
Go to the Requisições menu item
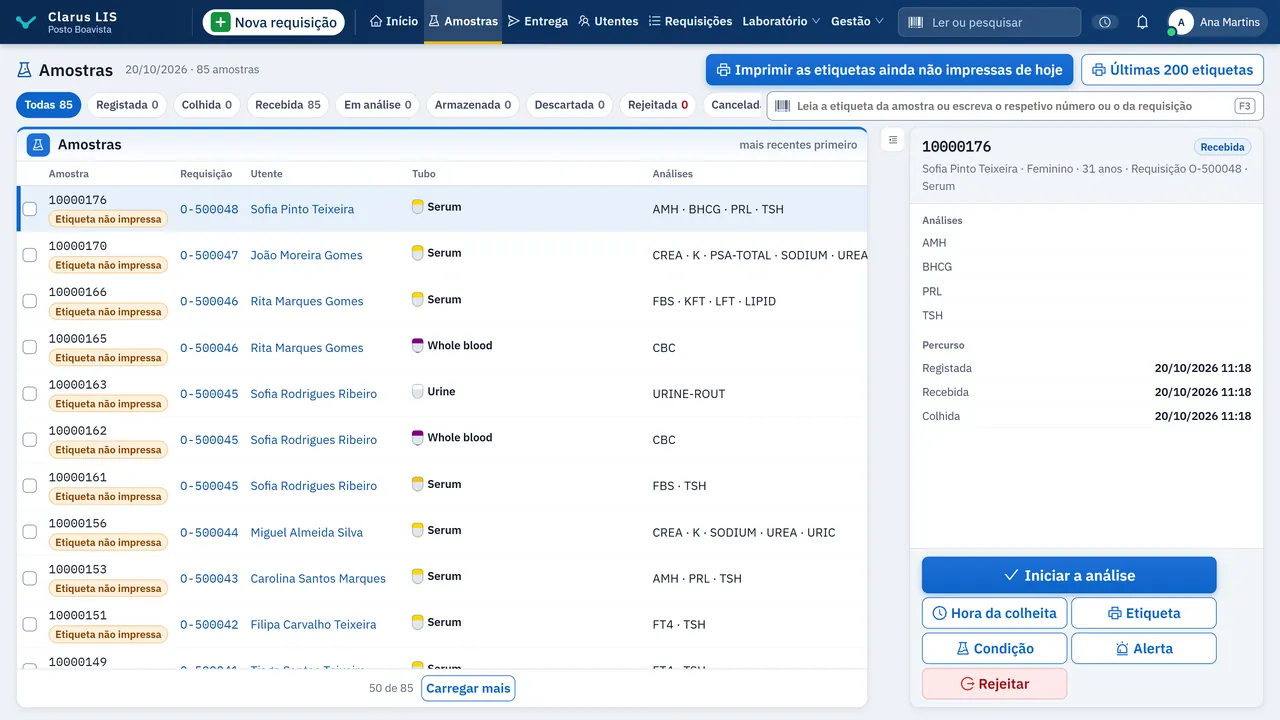[690, 21]
